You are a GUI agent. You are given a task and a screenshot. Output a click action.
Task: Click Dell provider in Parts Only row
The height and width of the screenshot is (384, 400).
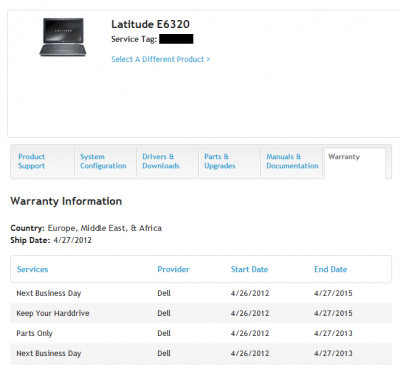164,333
